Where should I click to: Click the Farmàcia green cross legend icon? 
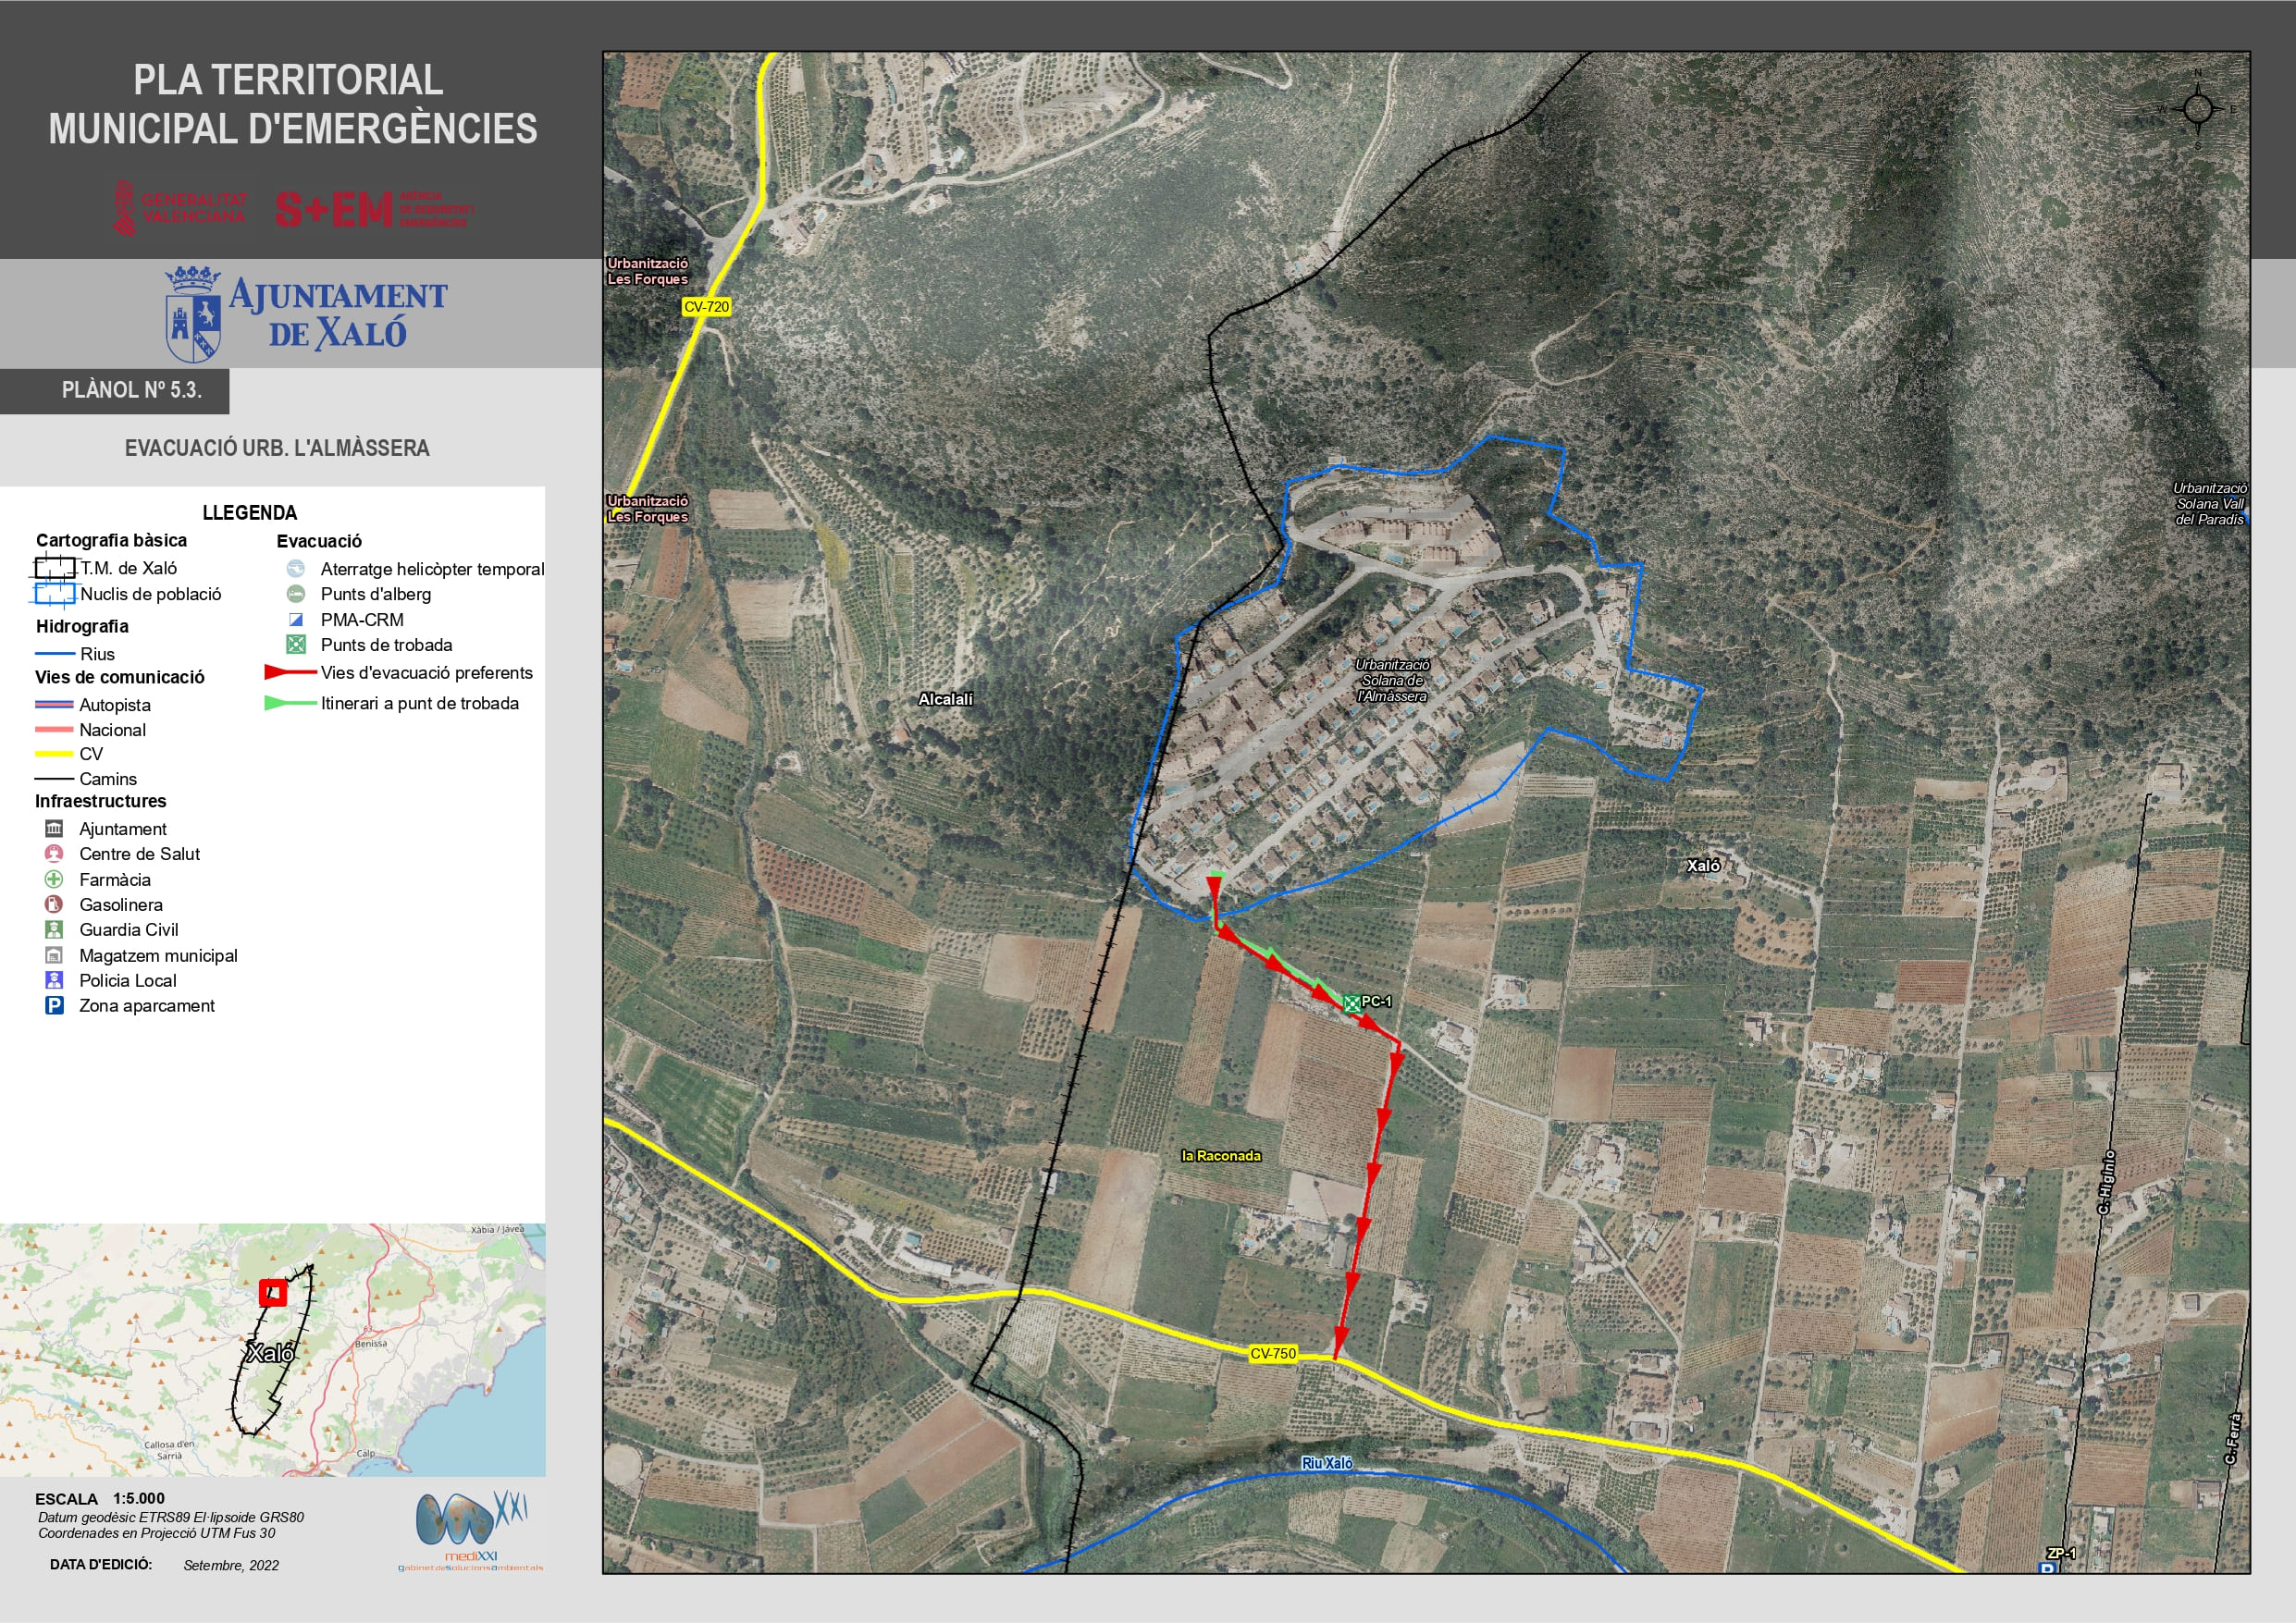(x=54, y=879)
